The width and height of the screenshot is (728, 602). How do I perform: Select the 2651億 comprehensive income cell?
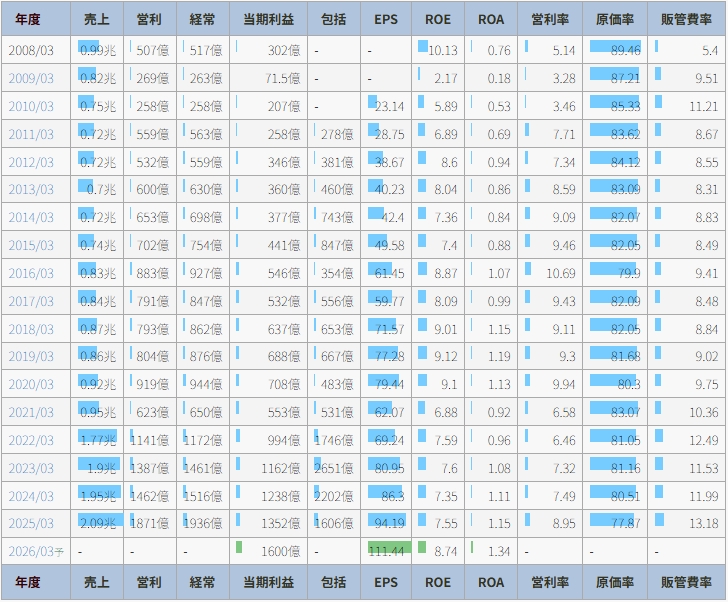[333, 468]
